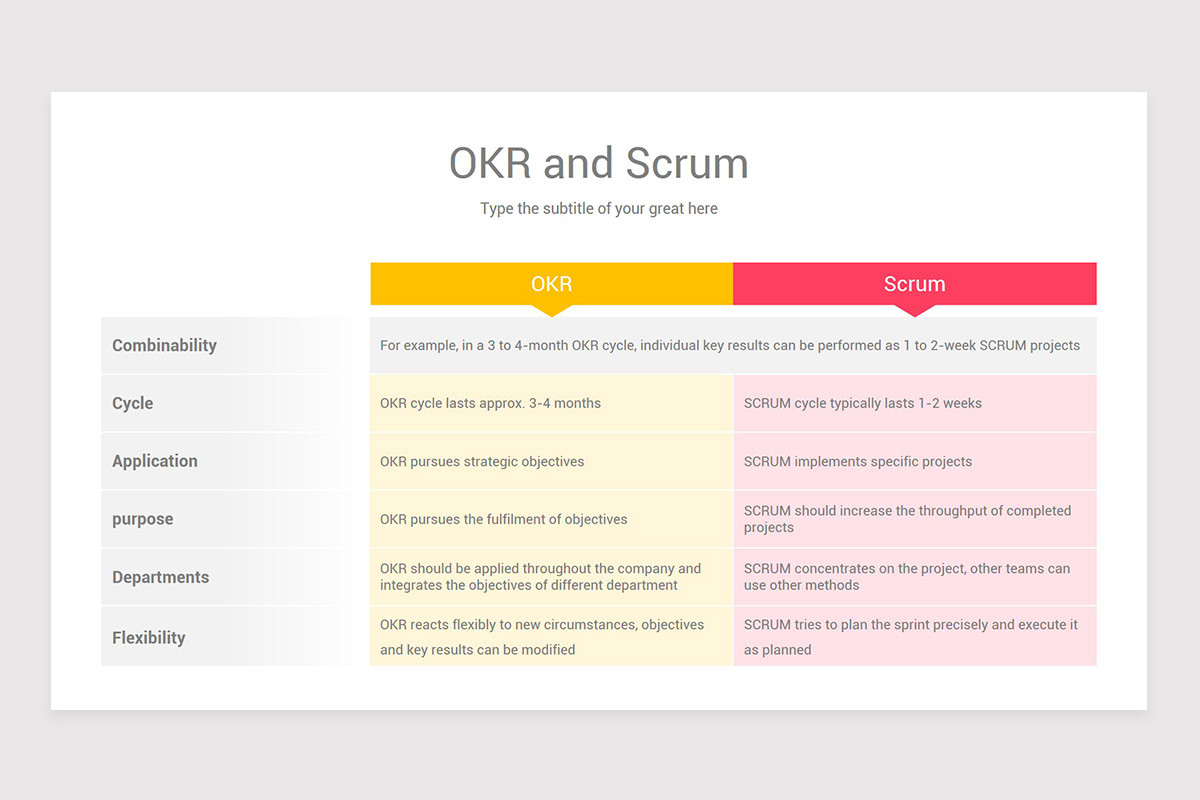Click the OKR column header
The image size is (1200, 800).
pos(551,283)
